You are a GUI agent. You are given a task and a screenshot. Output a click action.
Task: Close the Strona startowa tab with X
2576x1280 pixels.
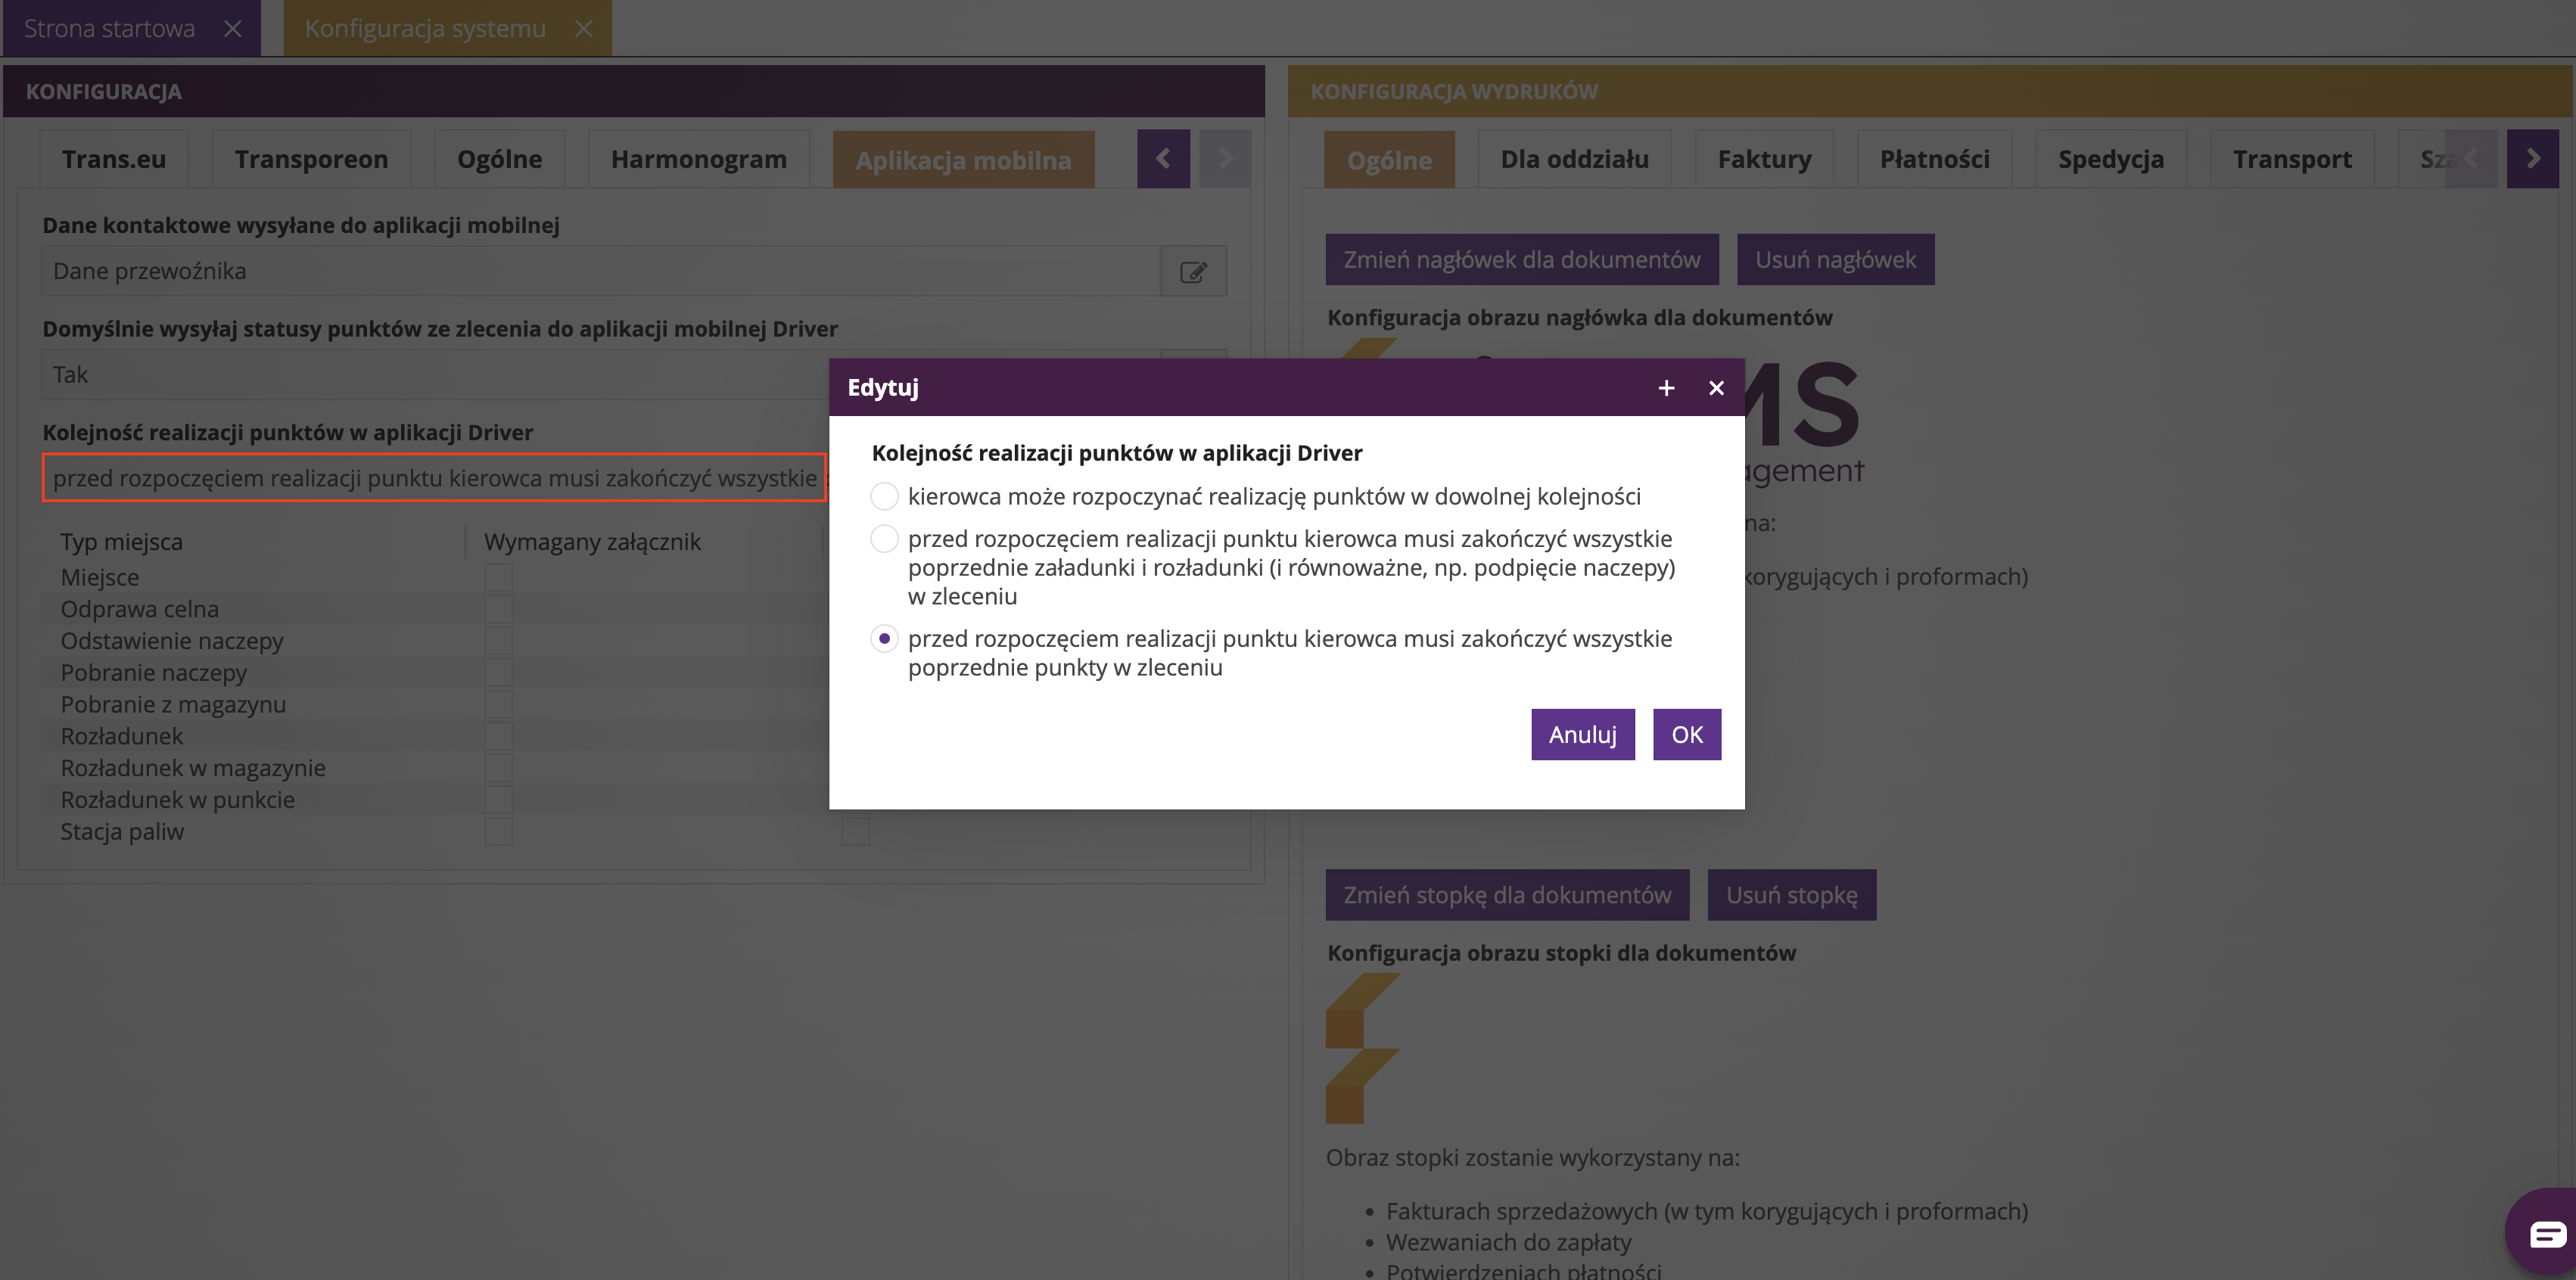[x=233, y=29]
